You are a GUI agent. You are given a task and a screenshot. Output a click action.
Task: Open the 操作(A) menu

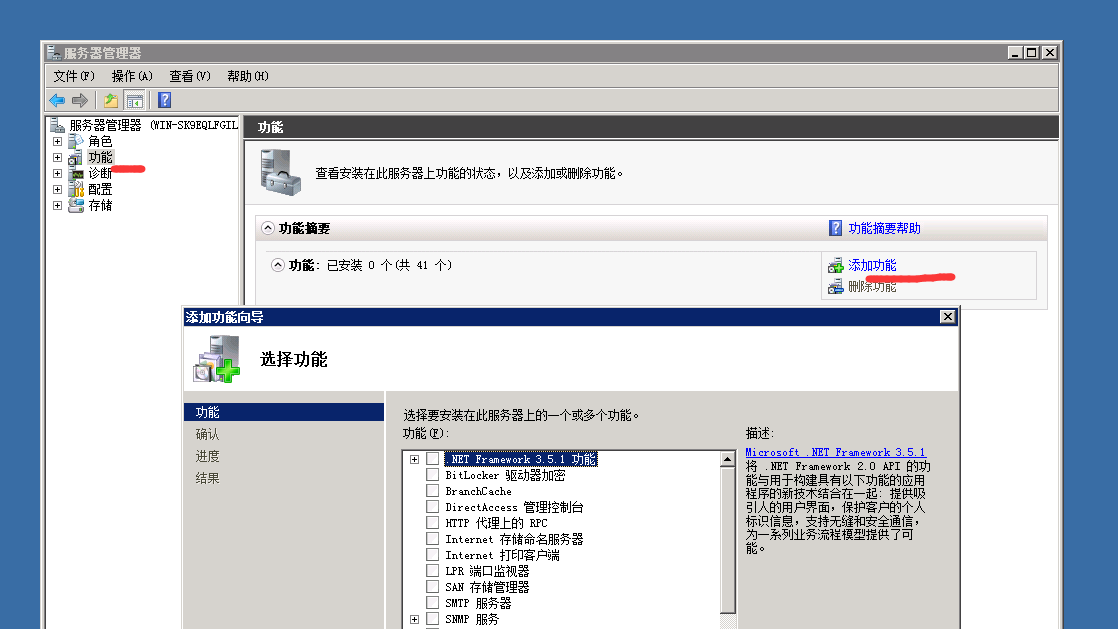(x=132, y=76)
